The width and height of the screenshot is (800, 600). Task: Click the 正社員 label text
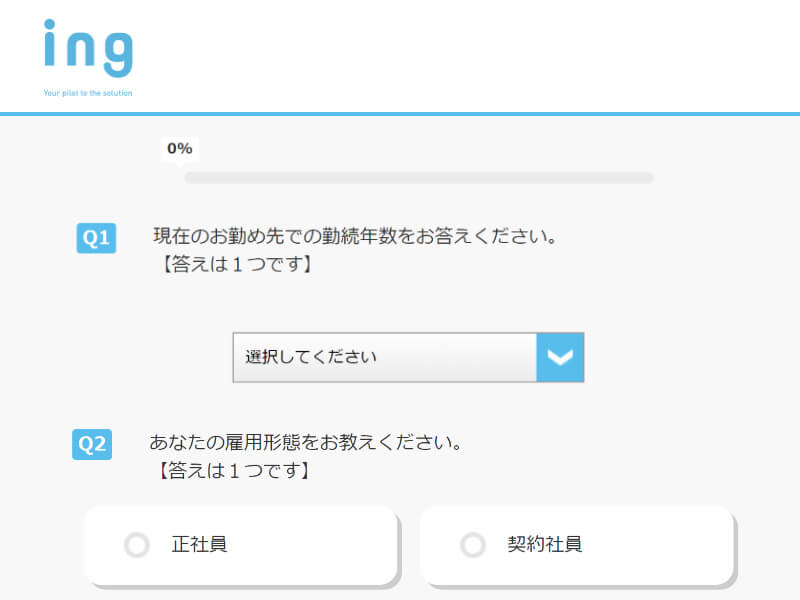click(x=199, y=544)
